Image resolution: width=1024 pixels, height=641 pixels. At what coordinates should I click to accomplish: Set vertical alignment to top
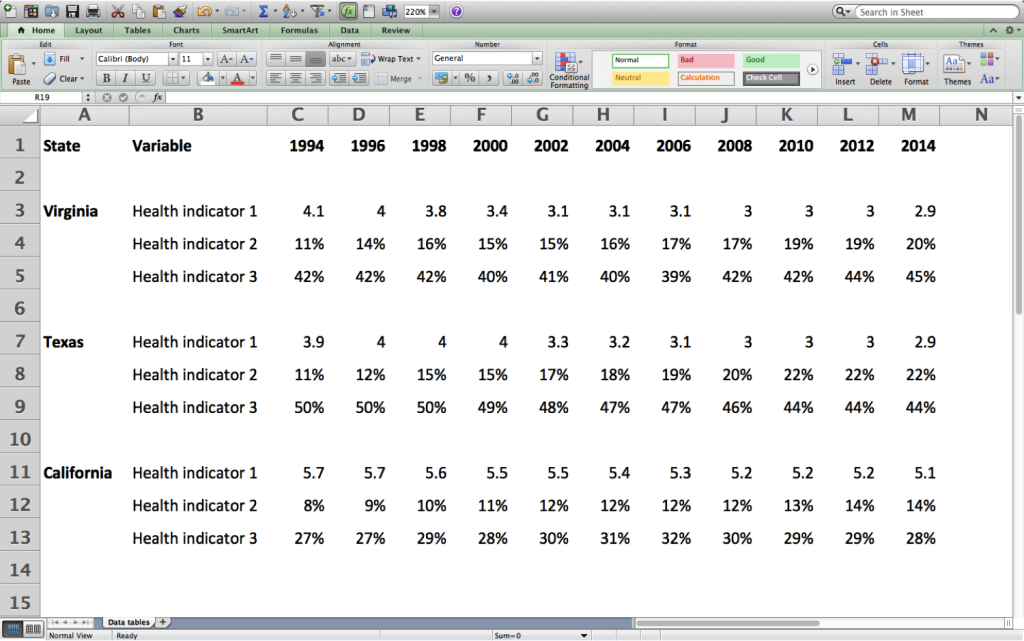pyautogui.click(x=276, y=59)
